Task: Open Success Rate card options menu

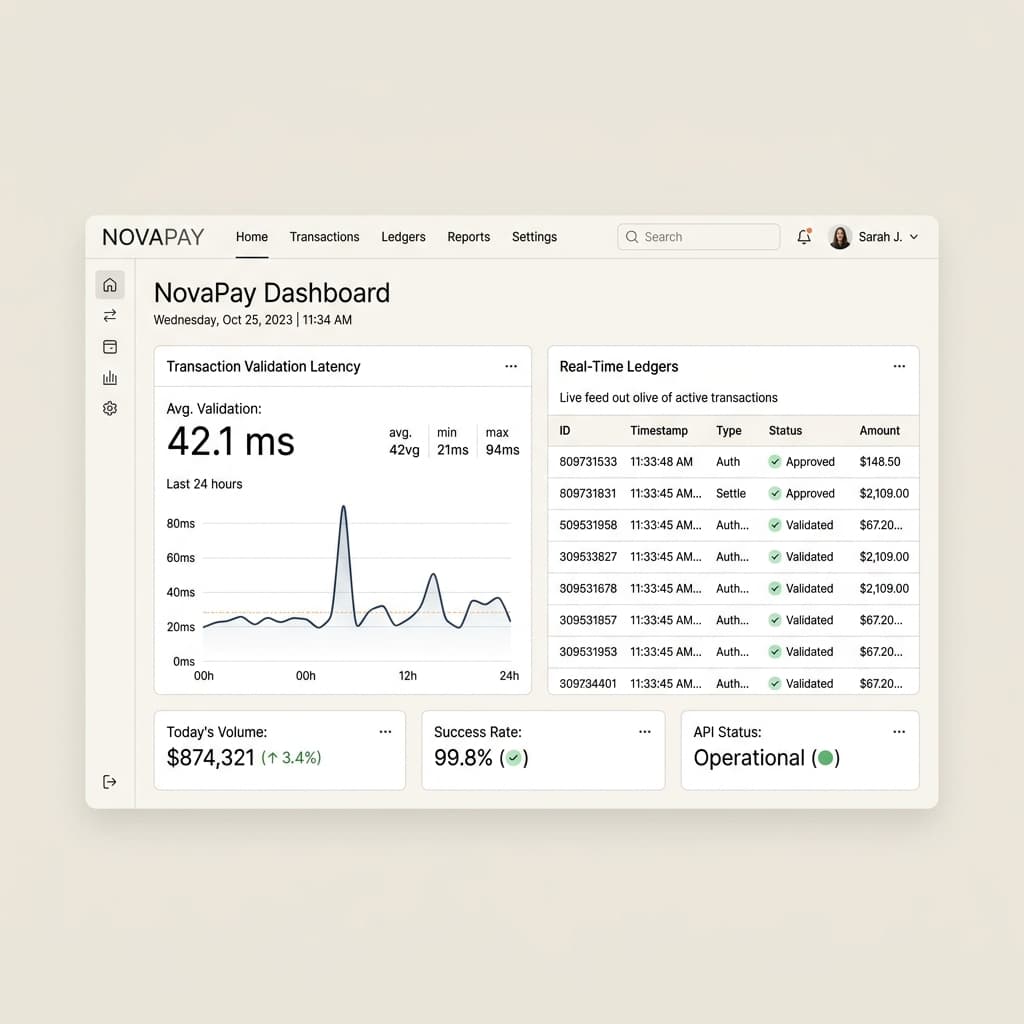Action: (x=645, y=731)
